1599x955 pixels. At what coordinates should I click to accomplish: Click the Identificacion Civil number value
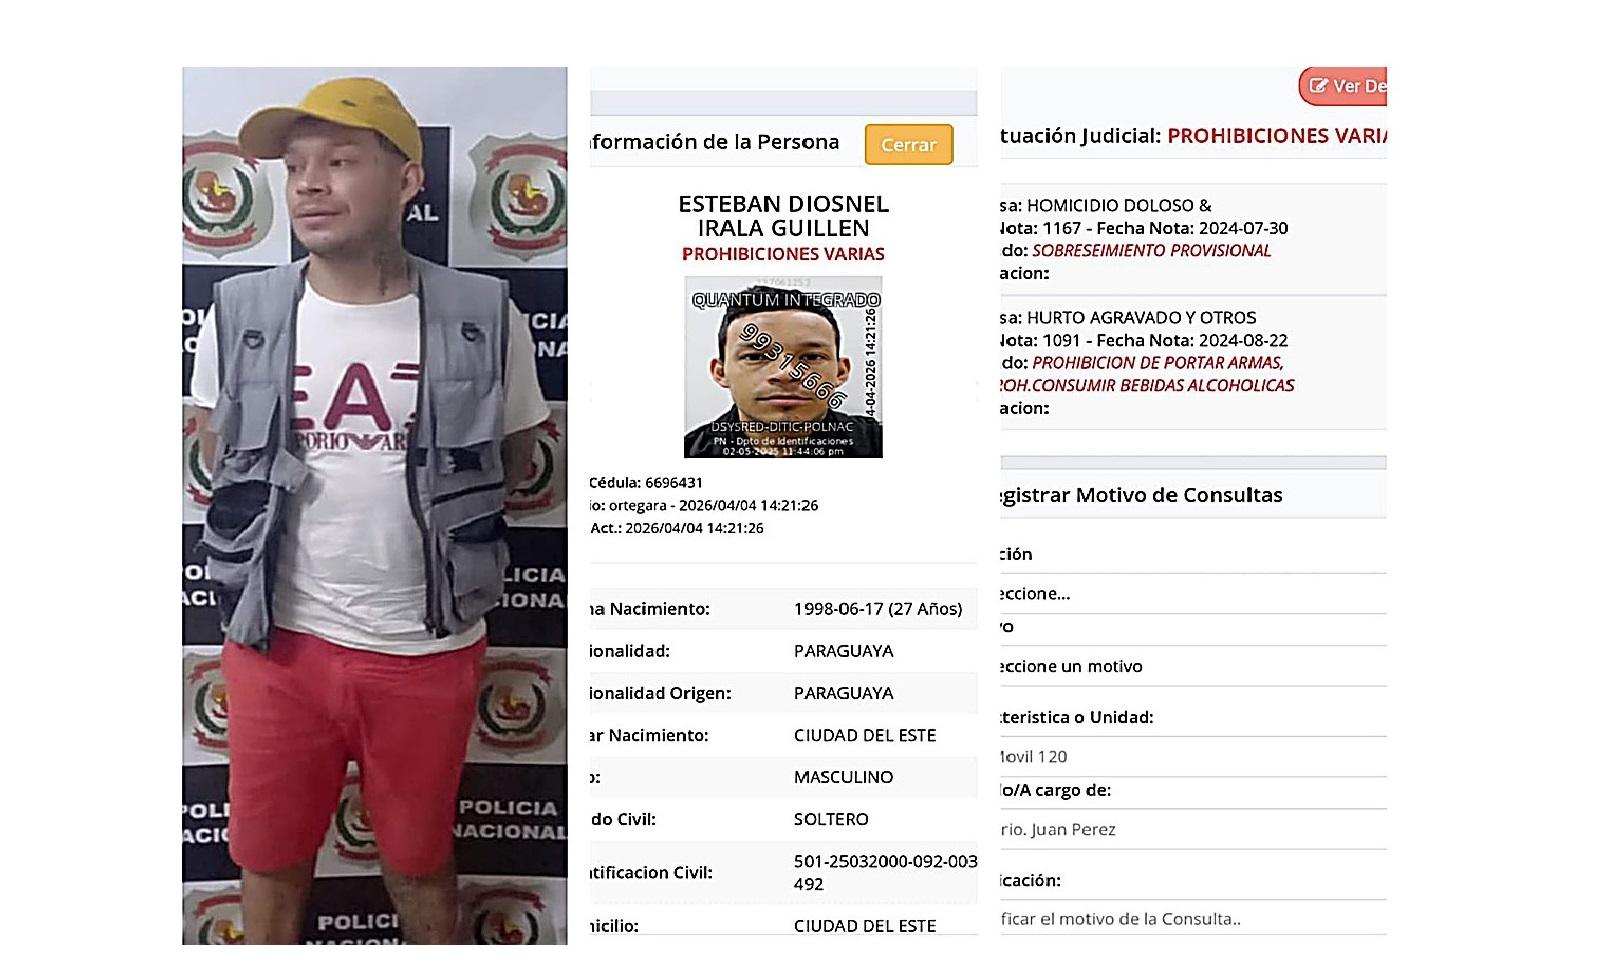pos(885,873)
